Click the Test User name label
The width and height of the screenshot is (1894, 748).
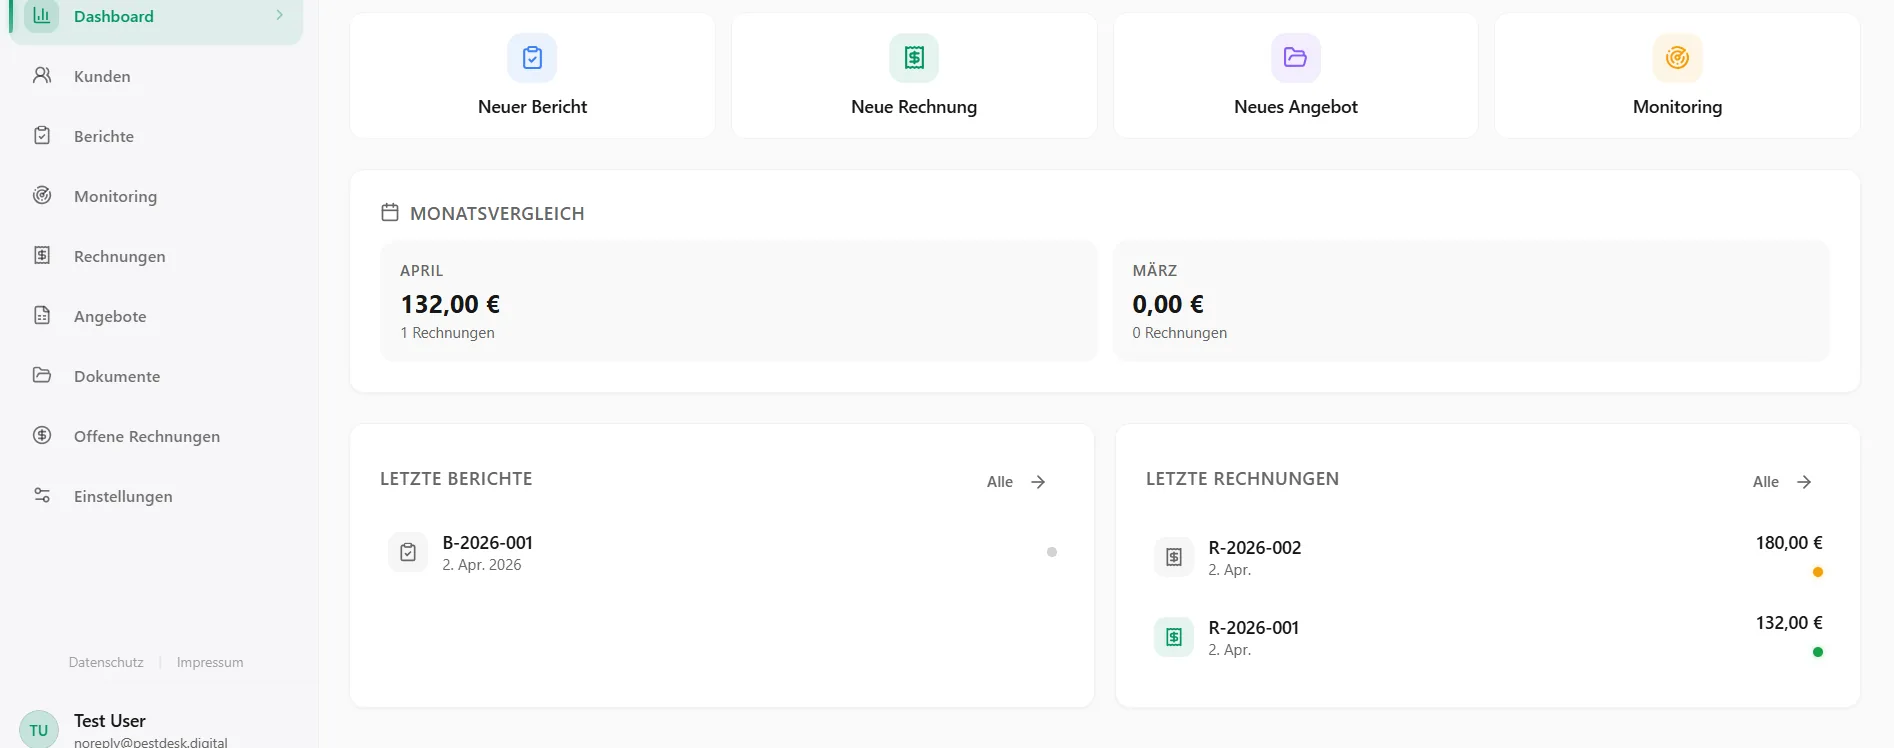pos(110,721)
